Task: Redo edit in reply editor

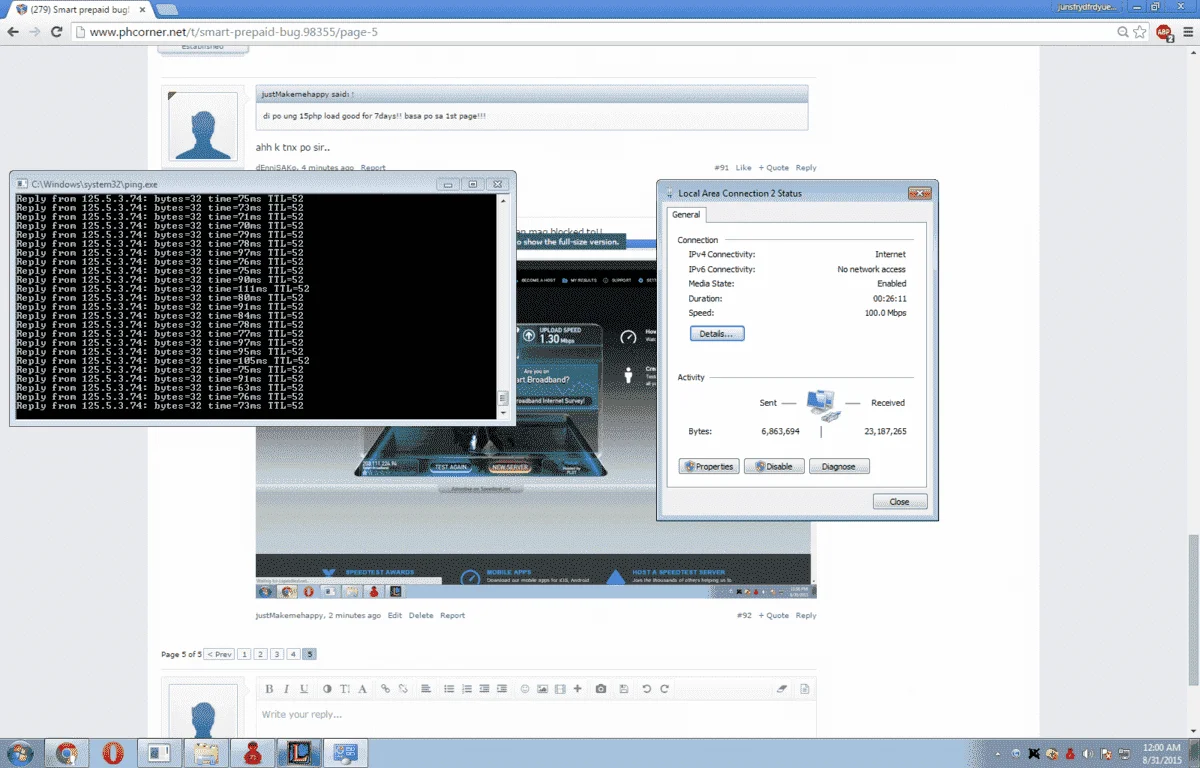Action: pyautogui.click(x=664, y=689)
